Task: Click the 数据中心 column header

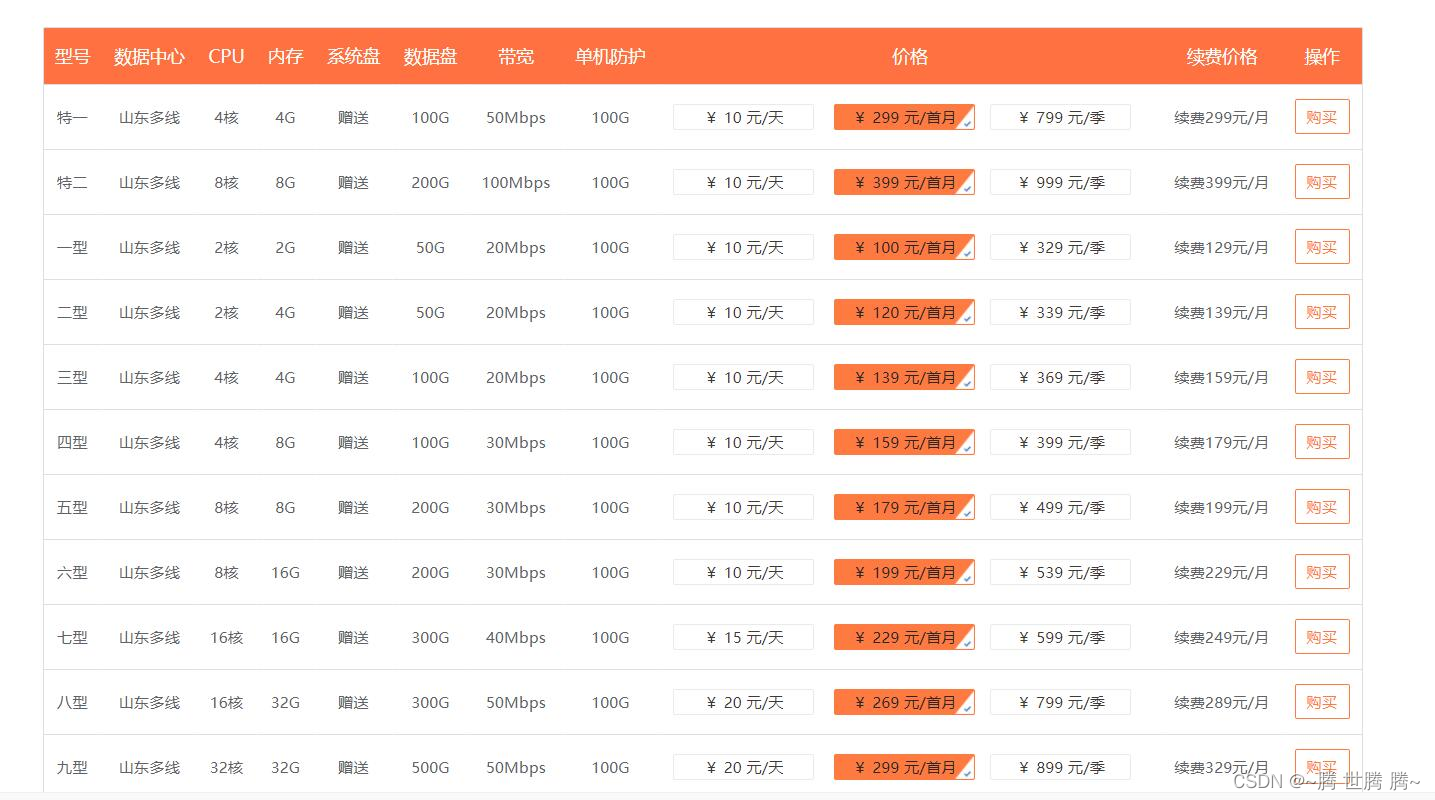Action: point(149,56)
